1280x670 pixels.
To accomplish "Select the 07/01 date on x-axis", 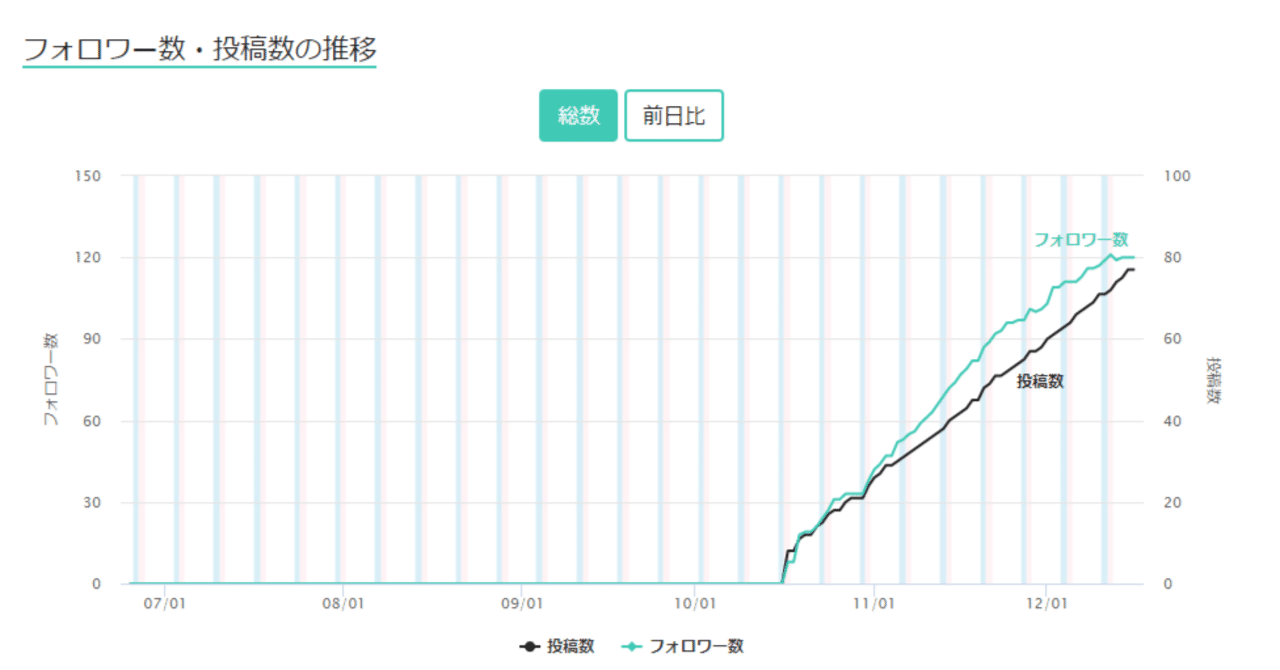I will [x=166, y=604].
